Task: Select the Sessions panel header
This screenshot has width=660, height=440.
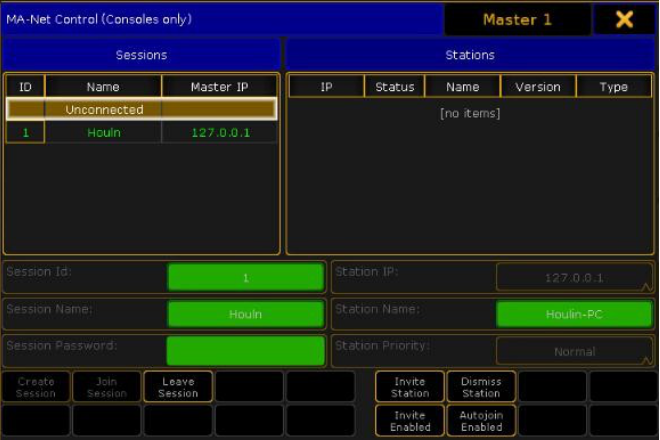Action: coord(141,55)
